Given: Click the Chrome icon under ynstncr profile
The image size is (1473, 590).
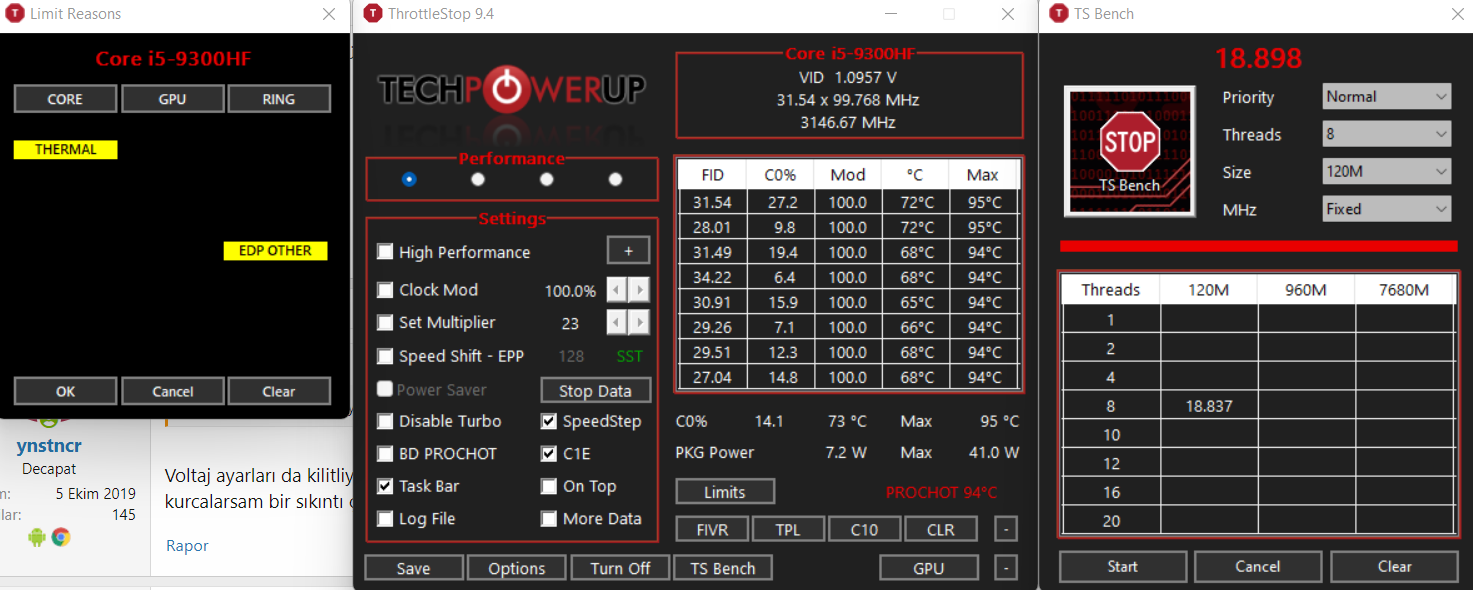Looking at the screenshot, I should coord(61,537).
